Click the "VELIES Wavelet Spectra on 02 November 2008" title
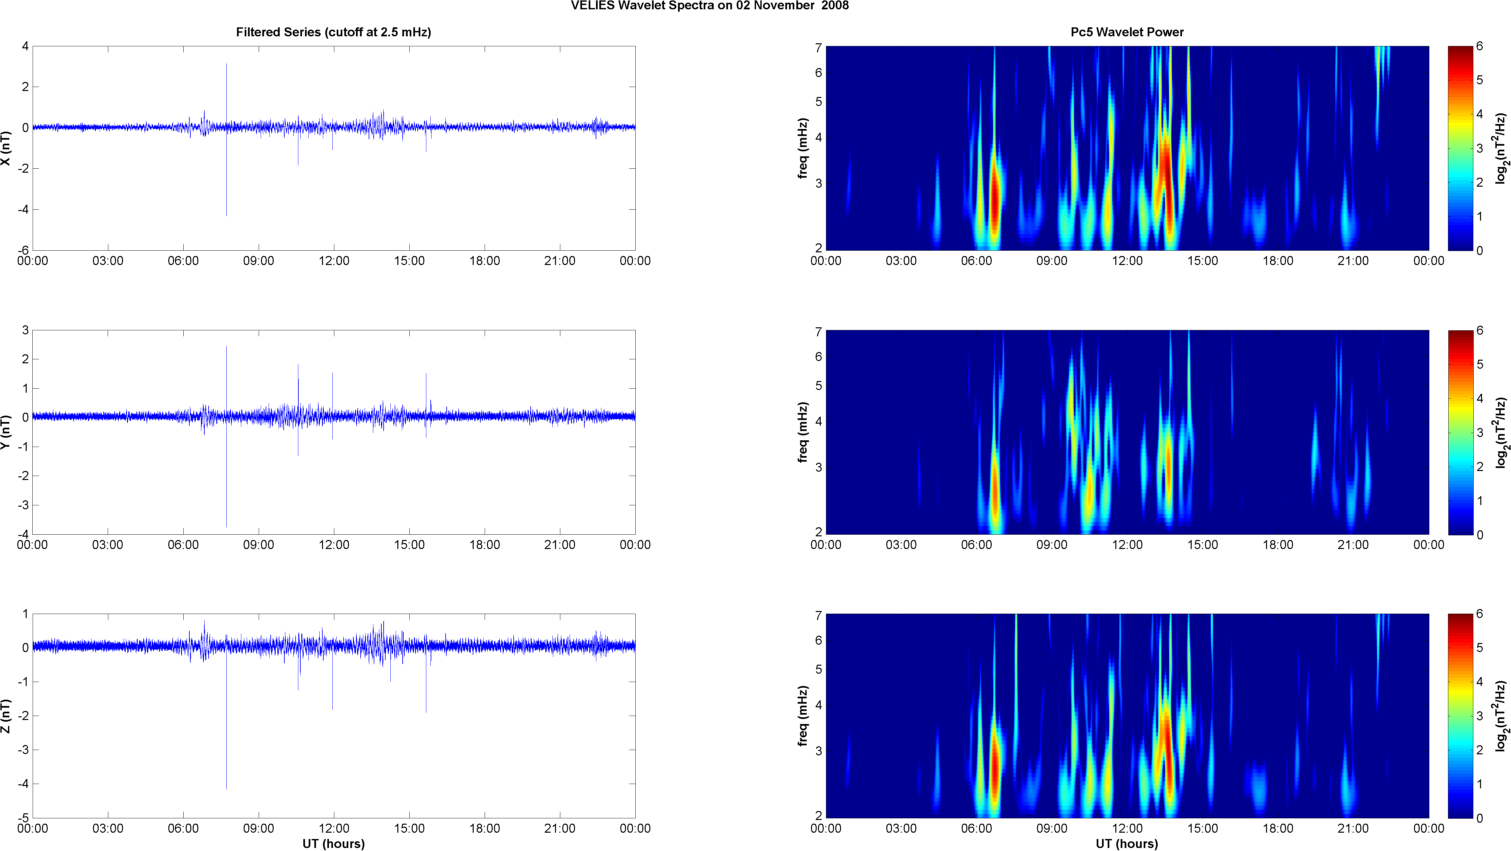This screenshot has height=851, width=1511. click(x=710, y=6)
